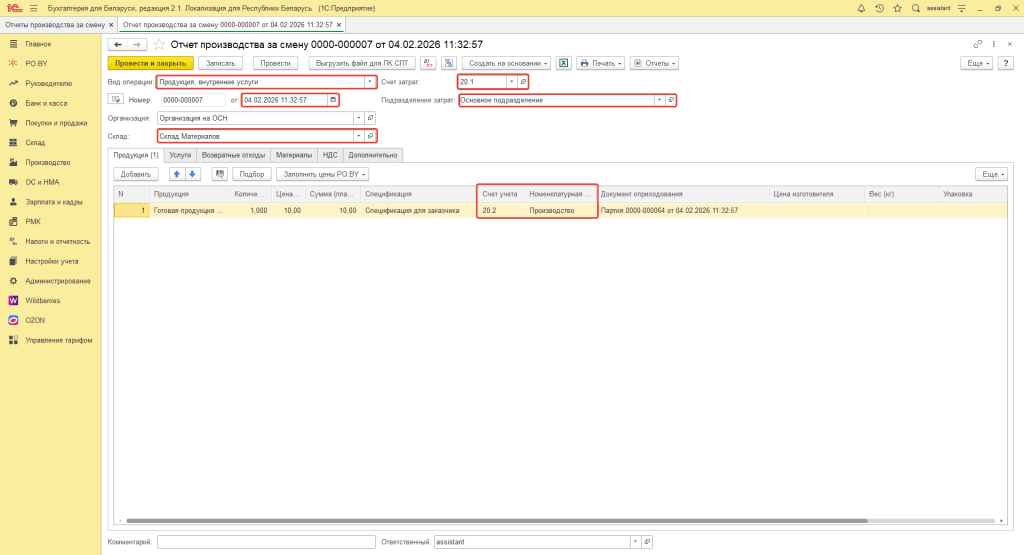1024x555 pixels.
Task: Click the document status icon beside Номер
Action: [x=116, y=99]
